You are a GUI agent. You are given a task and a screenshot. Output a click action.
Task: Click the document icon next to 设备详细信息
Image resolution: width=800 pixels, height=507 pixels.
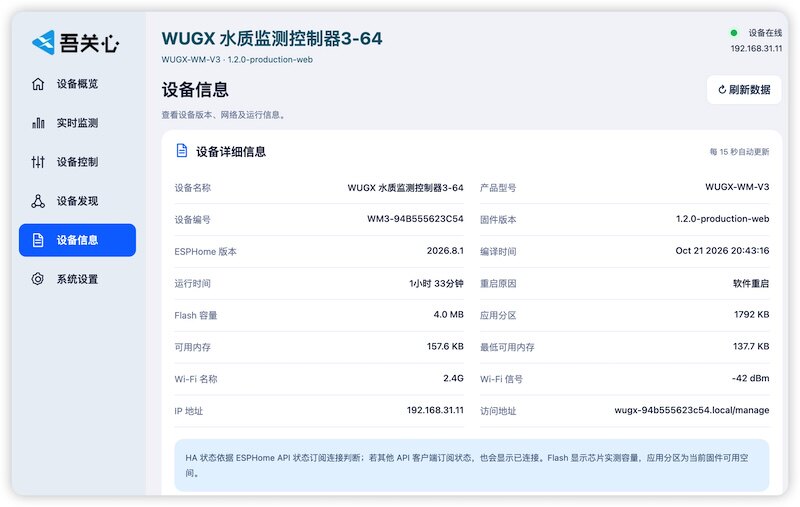pyautogui.click(x=182, y=150)
